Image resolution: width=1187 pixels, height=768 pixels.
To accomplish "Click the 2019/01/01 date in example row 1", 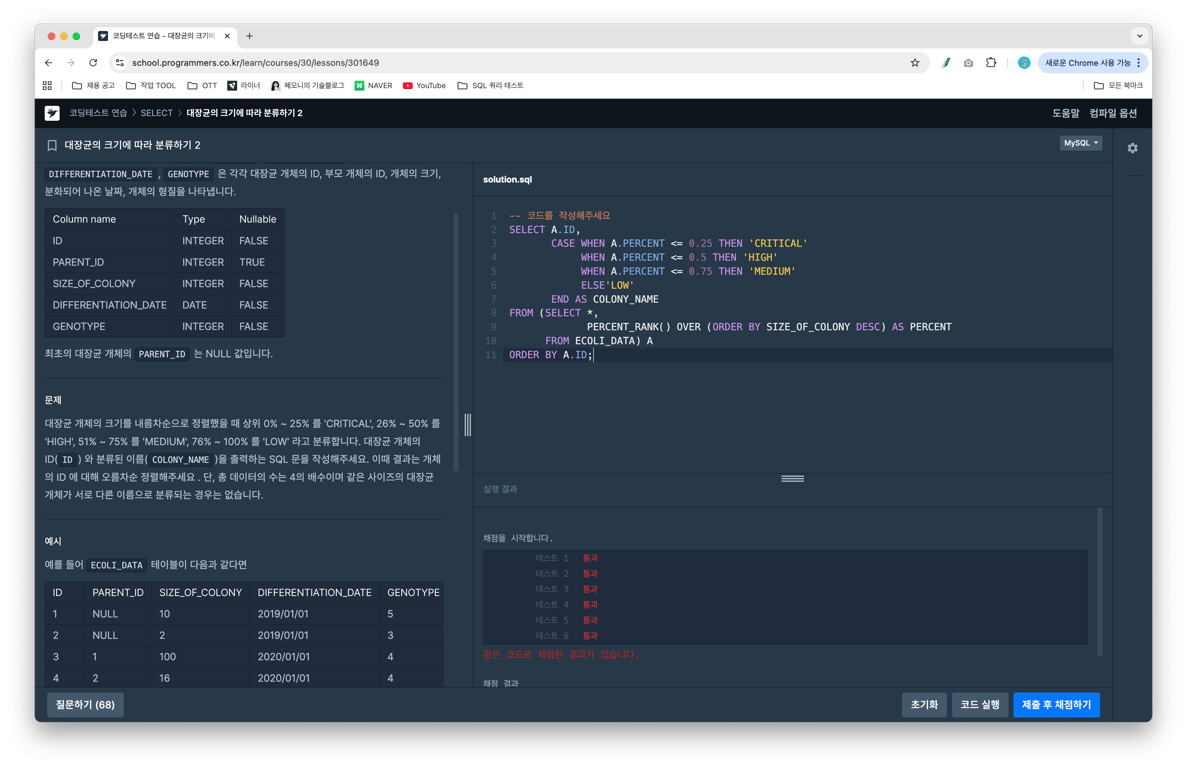I will click(283, 614).
